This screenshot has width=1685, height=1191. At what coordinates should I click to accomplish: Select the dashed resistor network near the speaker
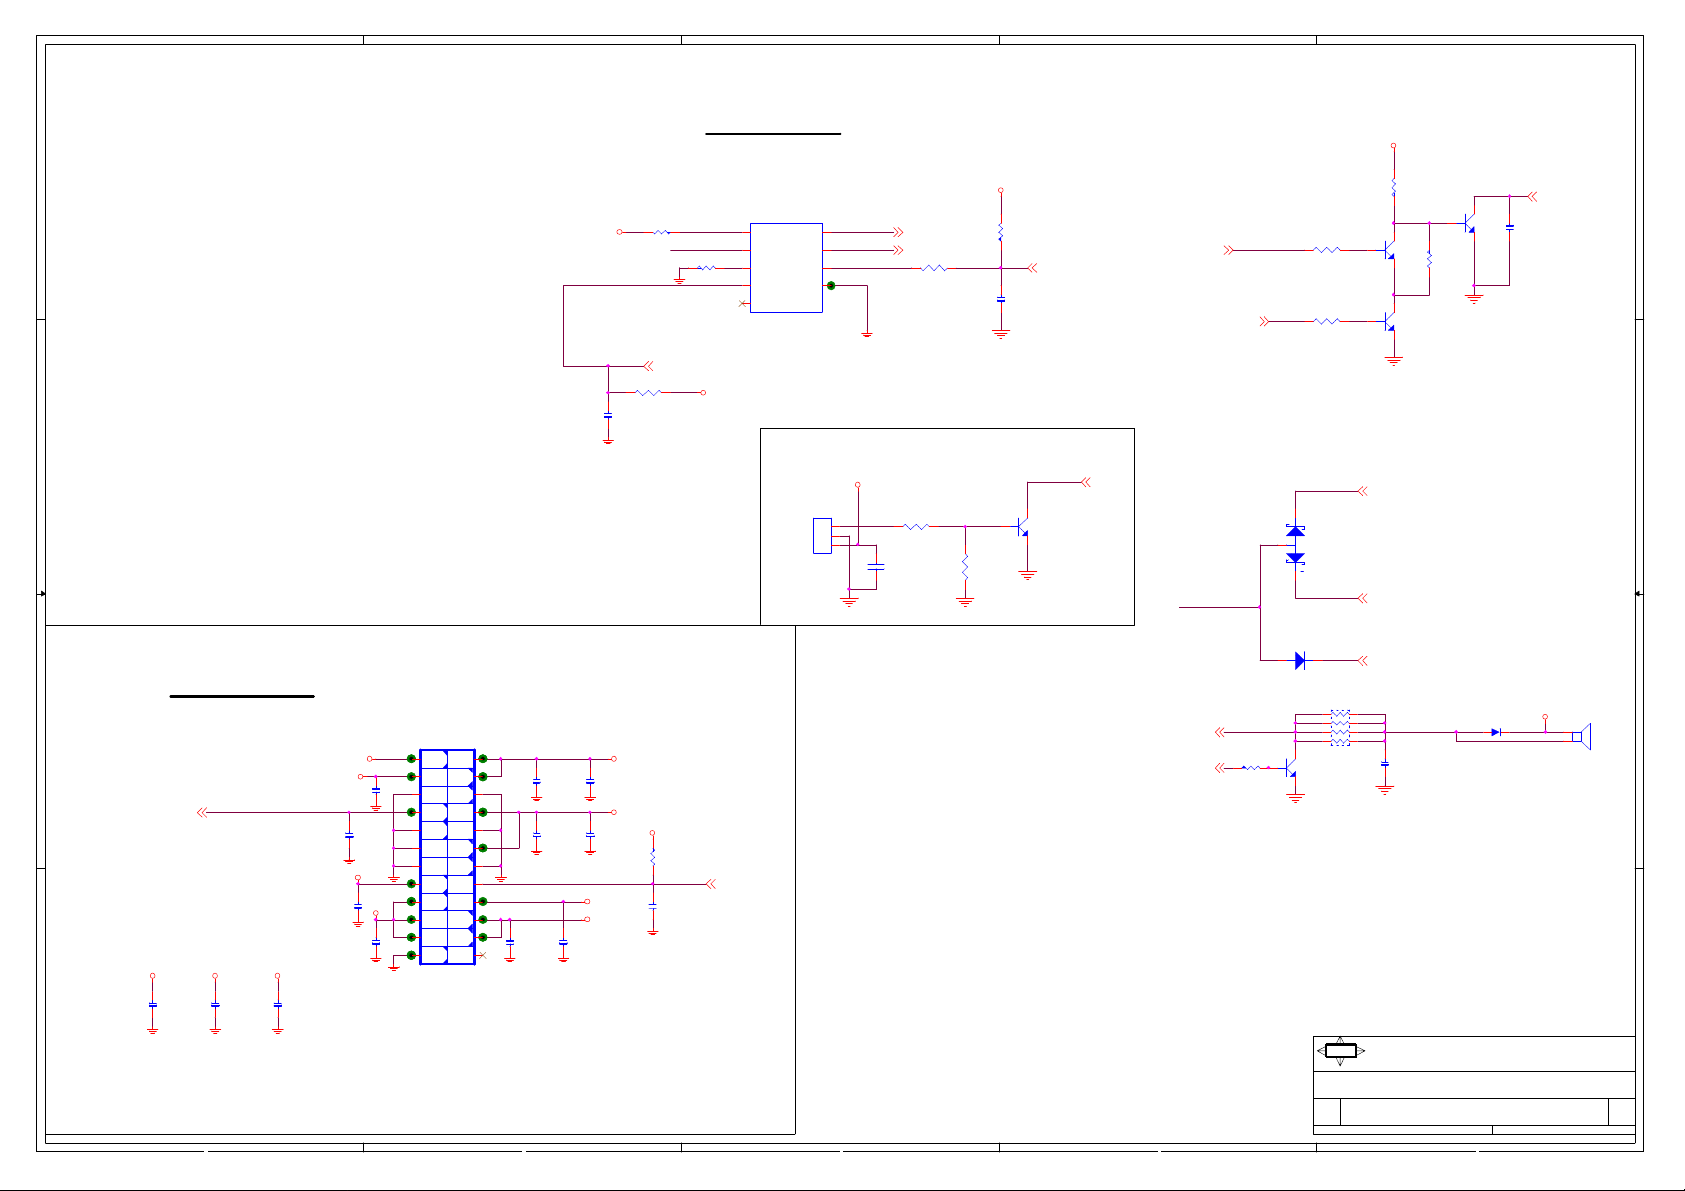coord(1340,729)
